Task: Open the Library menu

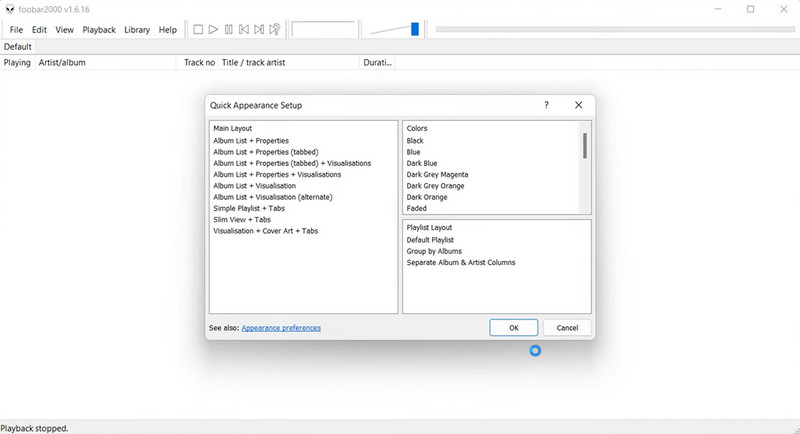Action: tap(137, 30)
